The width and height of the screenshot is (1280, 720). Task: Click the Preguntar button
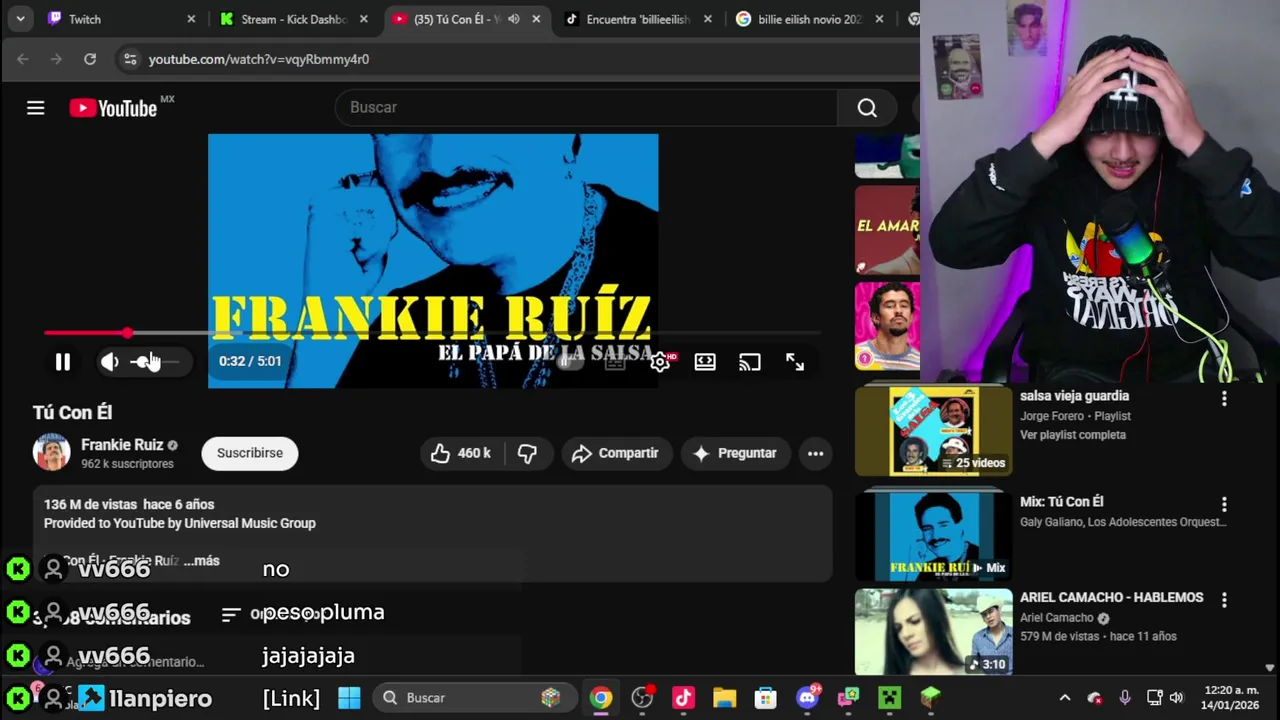tap(735, 453)
